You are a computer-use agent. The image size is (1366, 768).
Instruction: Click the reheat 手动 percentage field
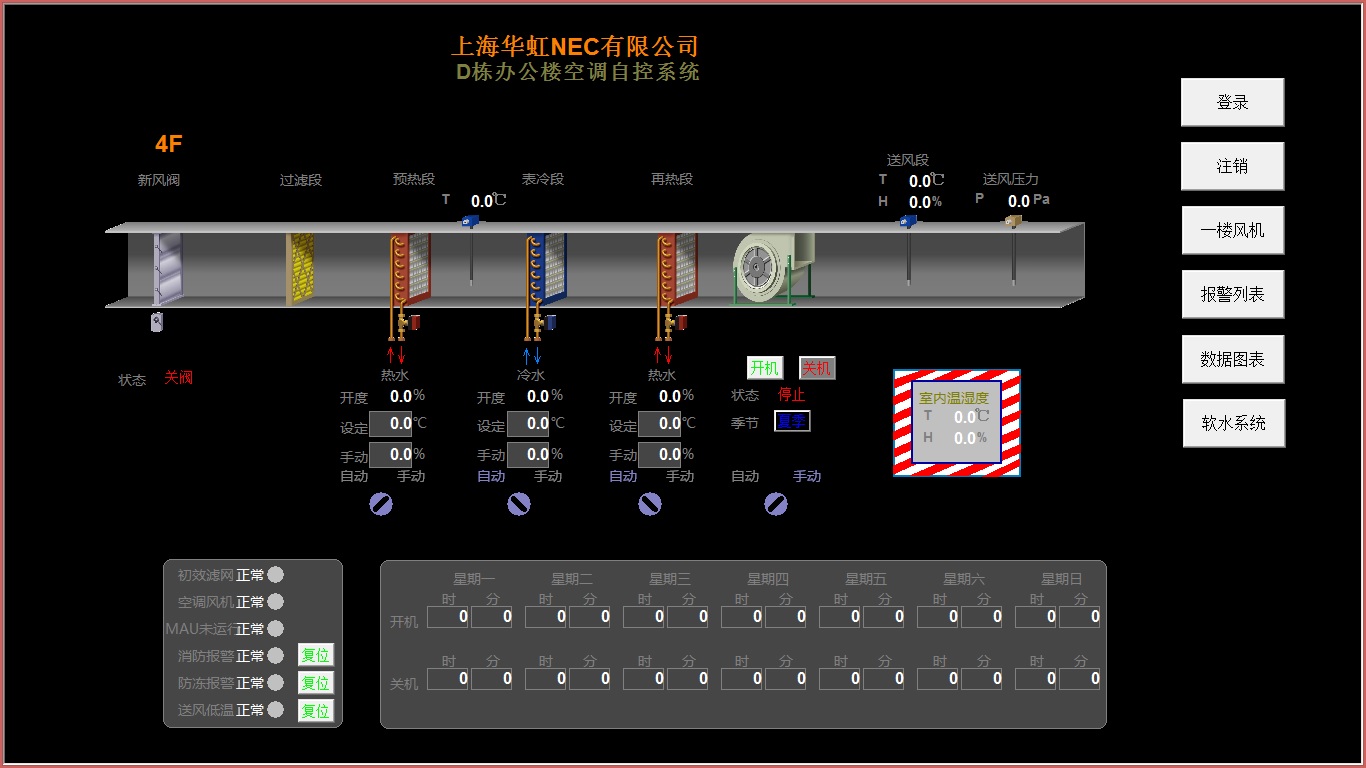660,455
